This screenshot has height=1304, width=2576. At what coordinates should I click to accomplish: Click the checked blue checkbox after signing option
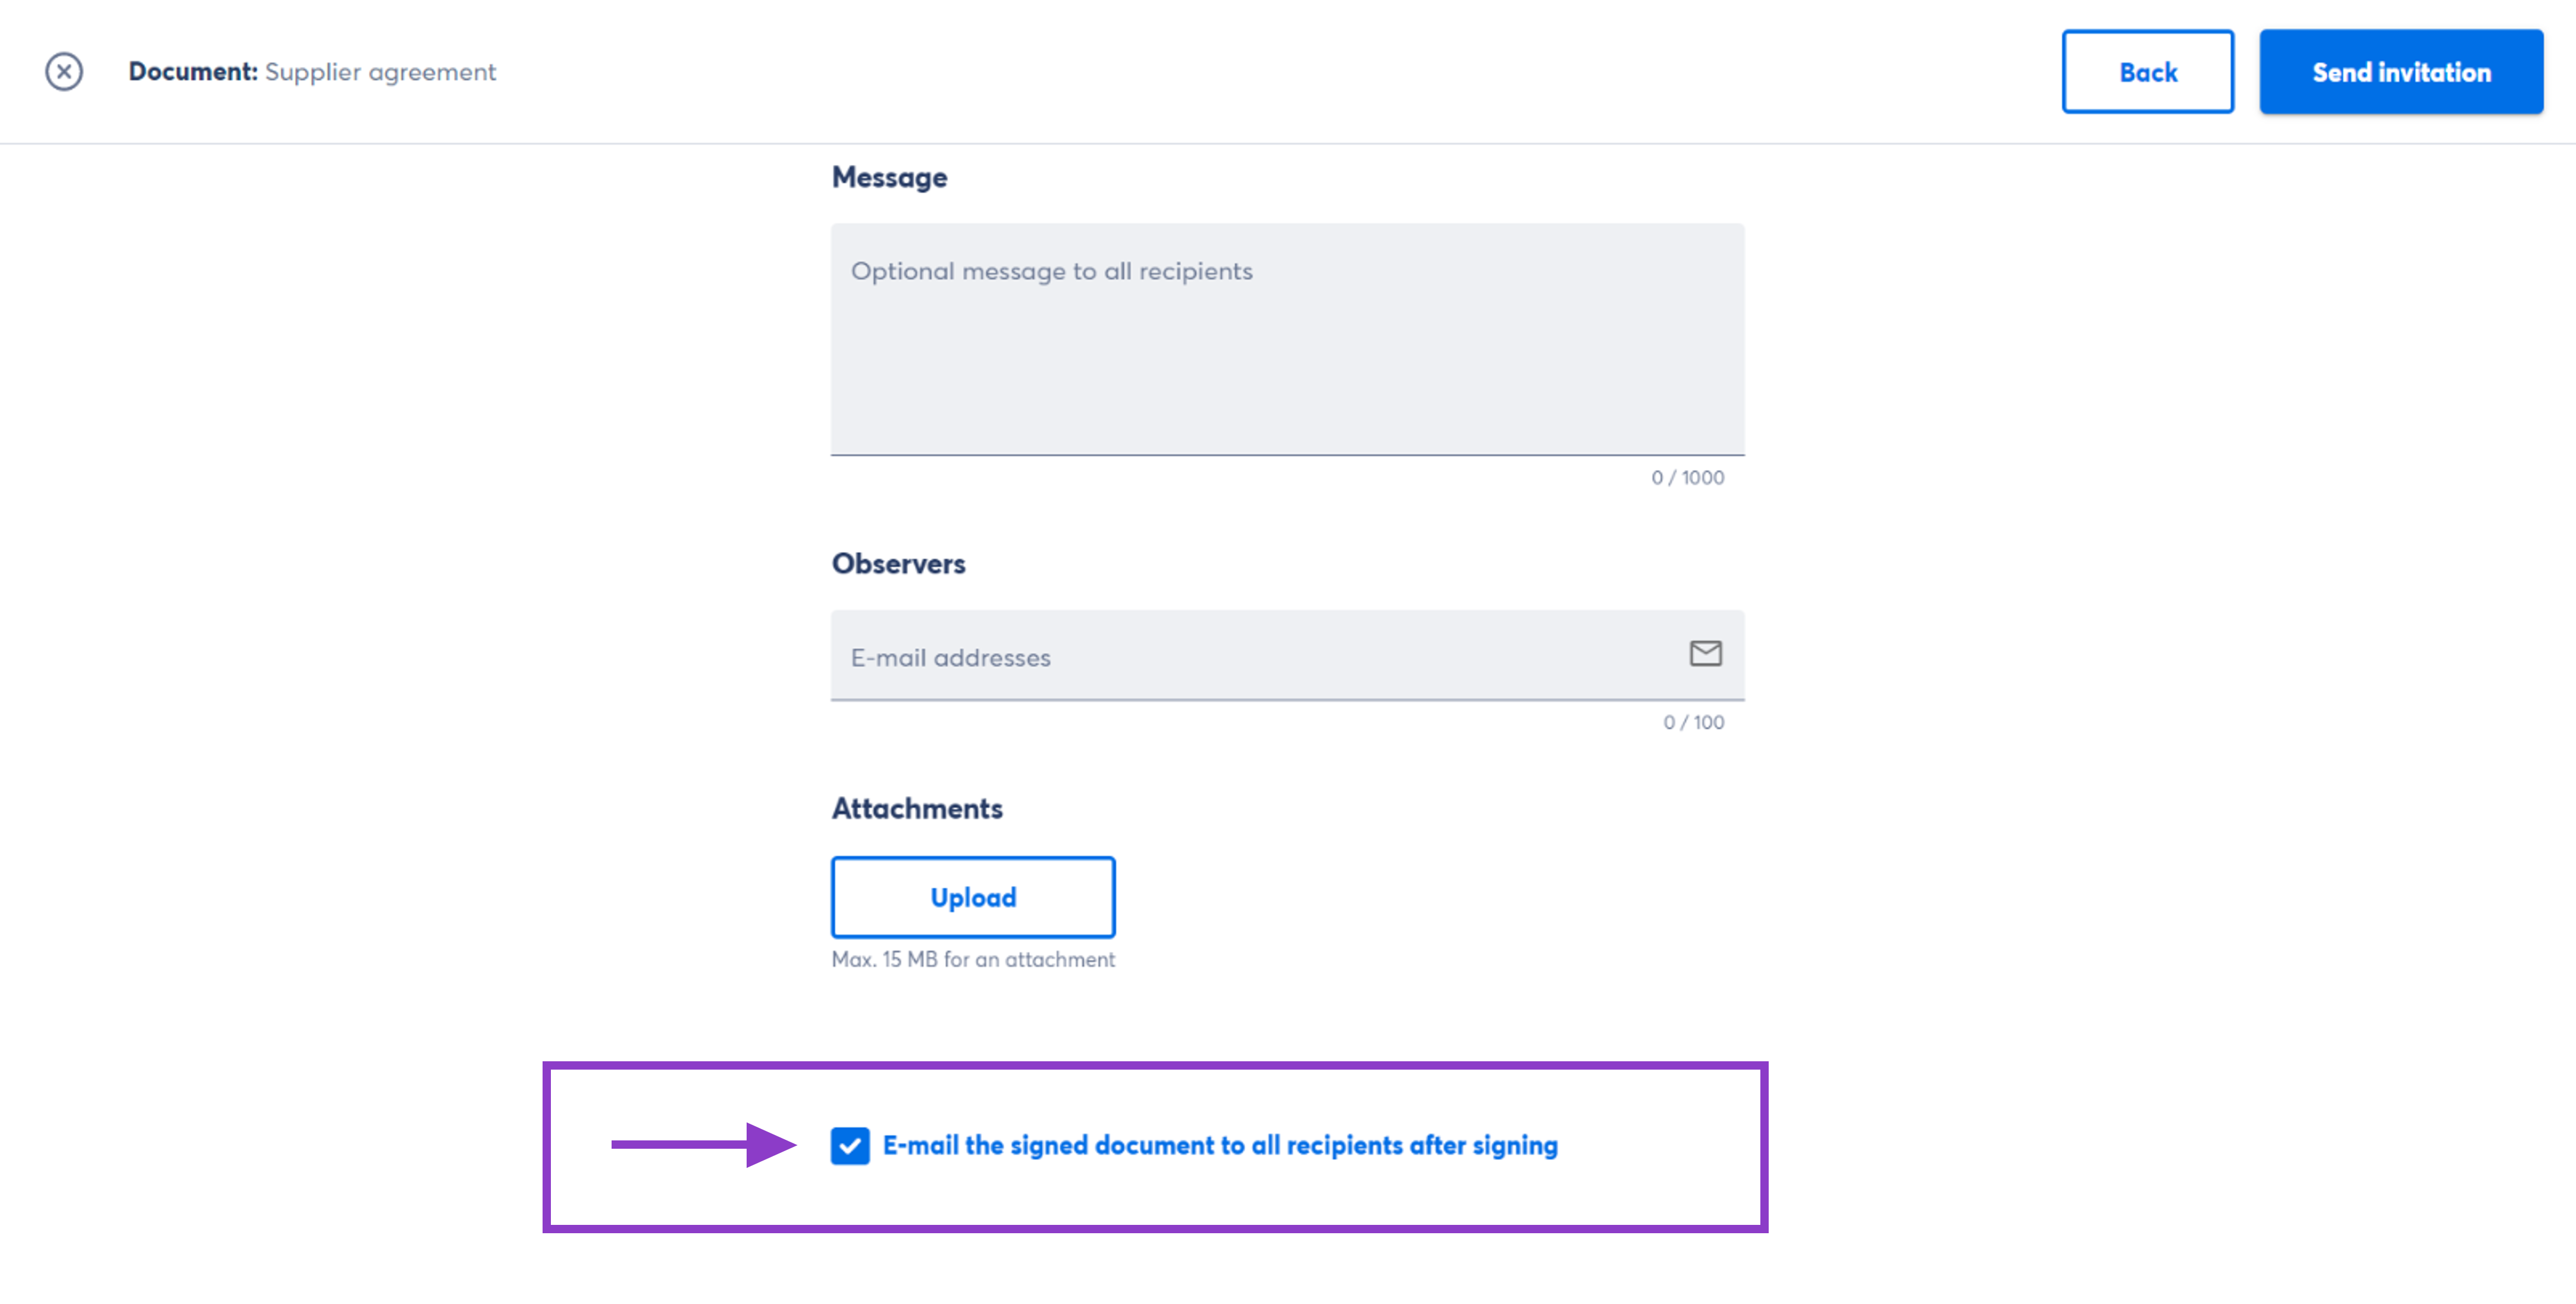pos(851,1146)
